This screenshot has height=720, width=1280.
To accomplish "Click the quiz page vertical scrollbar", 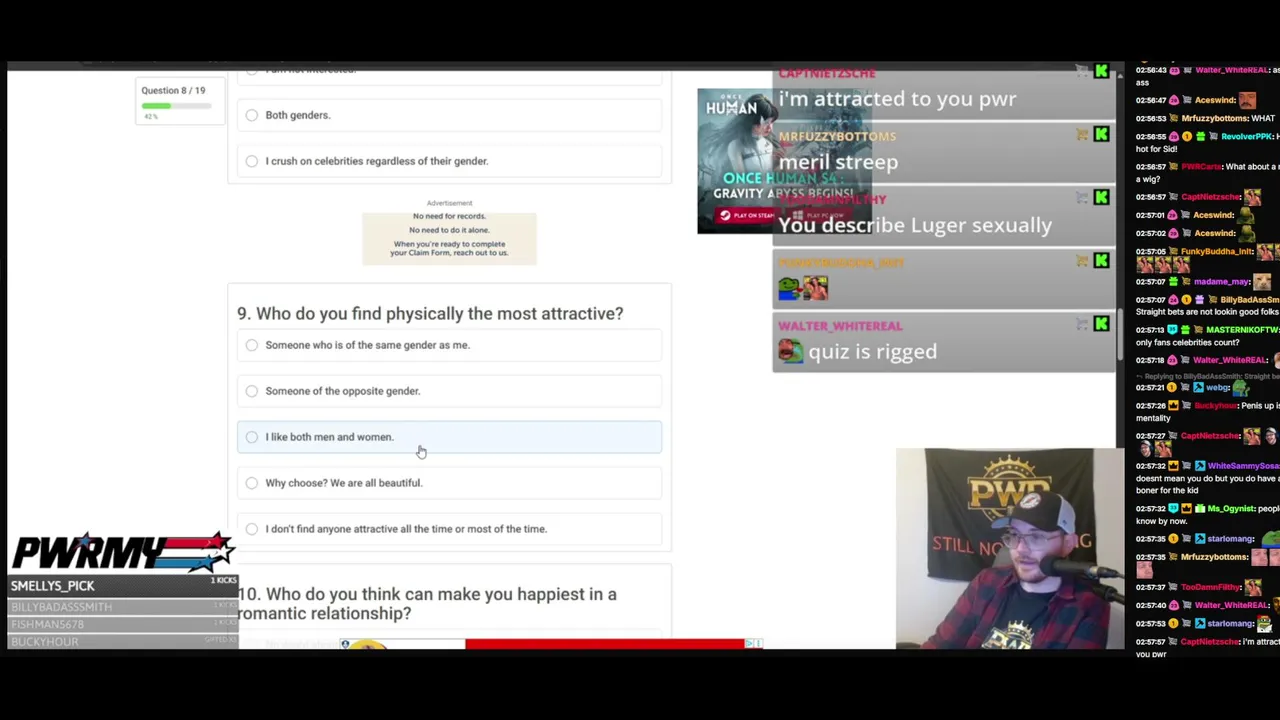I will [x=1120, y=336].
